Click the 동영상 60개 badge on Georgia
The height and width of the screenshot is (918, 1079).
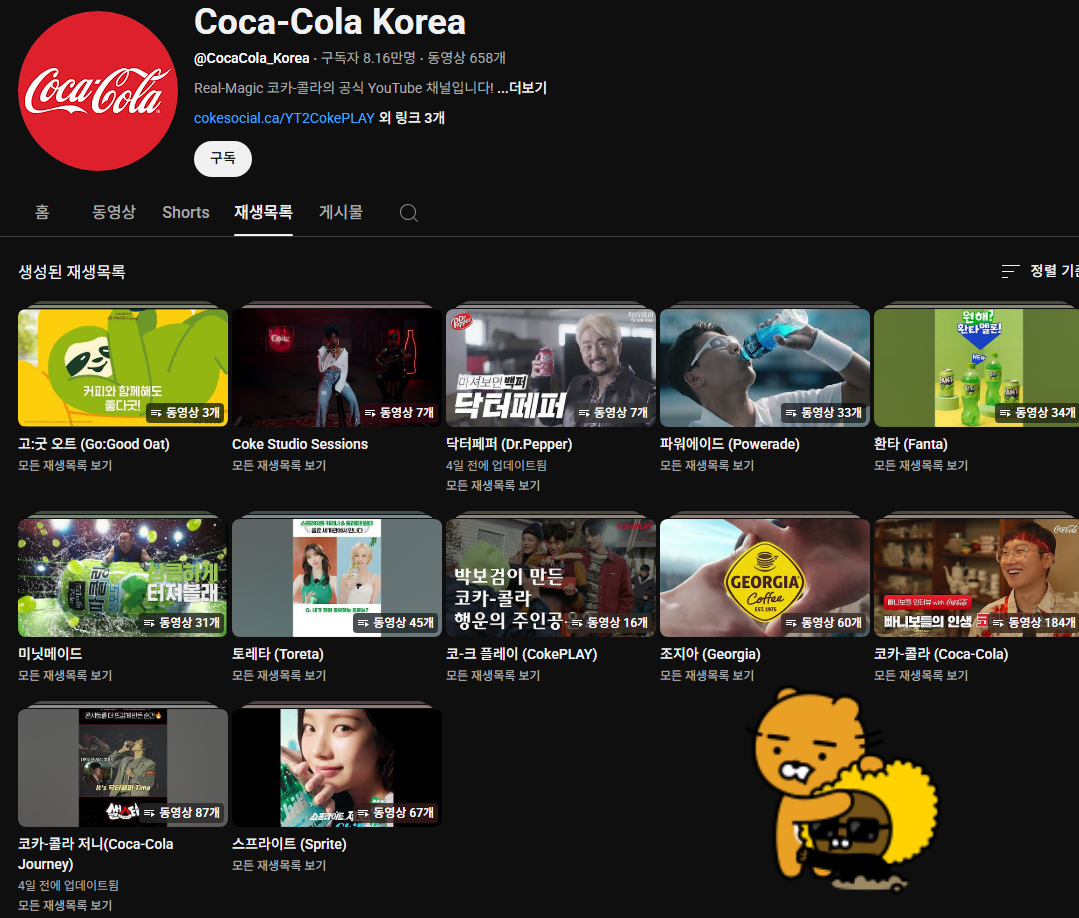(824, 622)
